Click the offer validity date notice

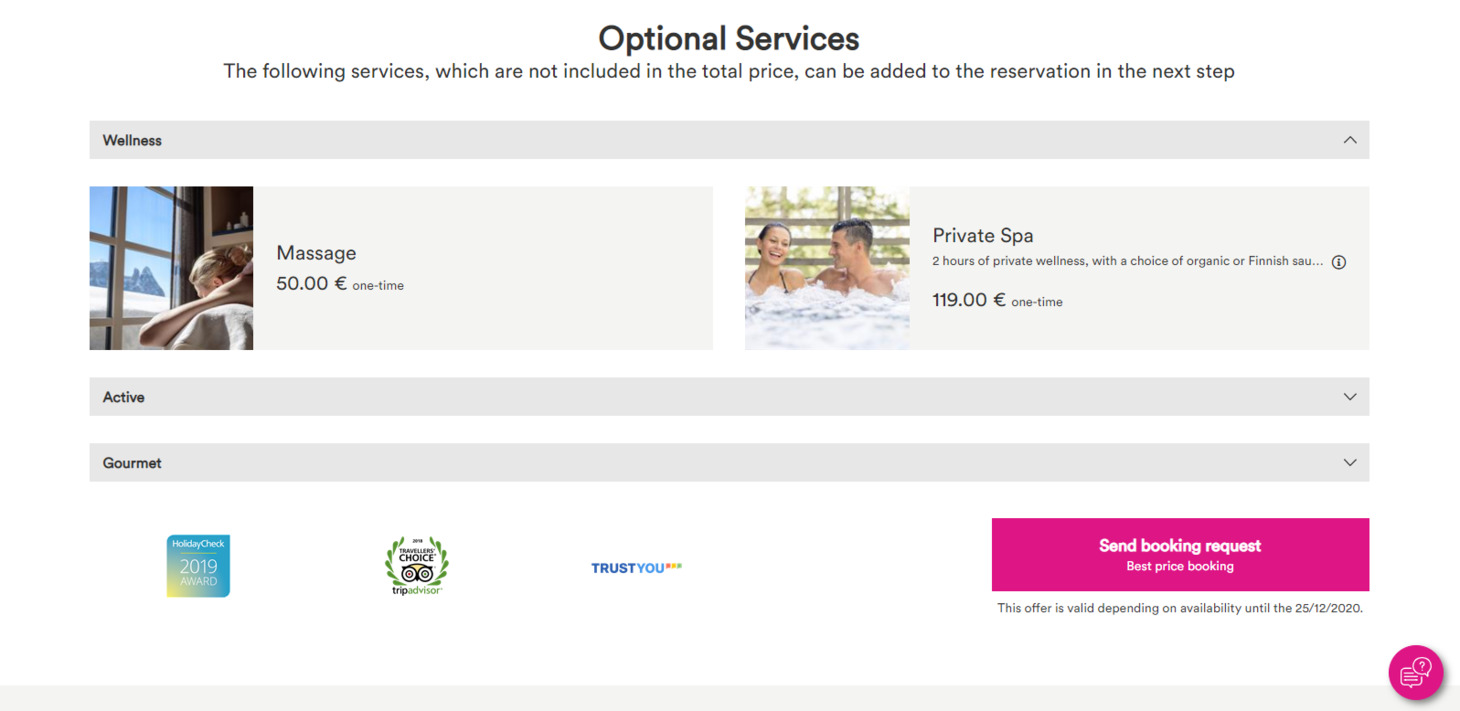click(x=1179, y=608)
